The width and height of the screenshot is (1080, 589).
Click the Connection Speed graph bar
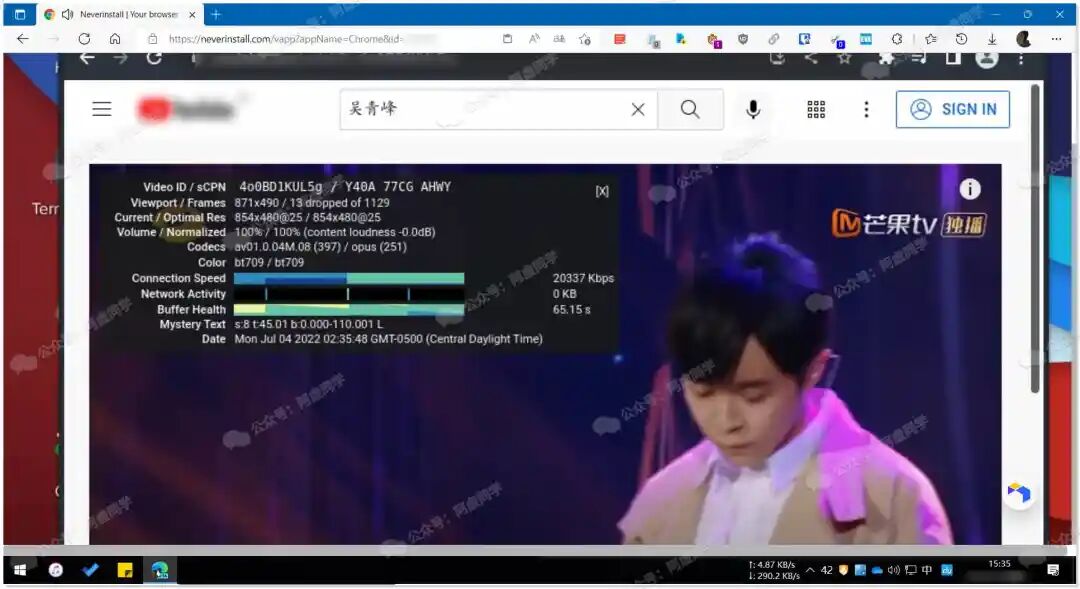[349, 278]
